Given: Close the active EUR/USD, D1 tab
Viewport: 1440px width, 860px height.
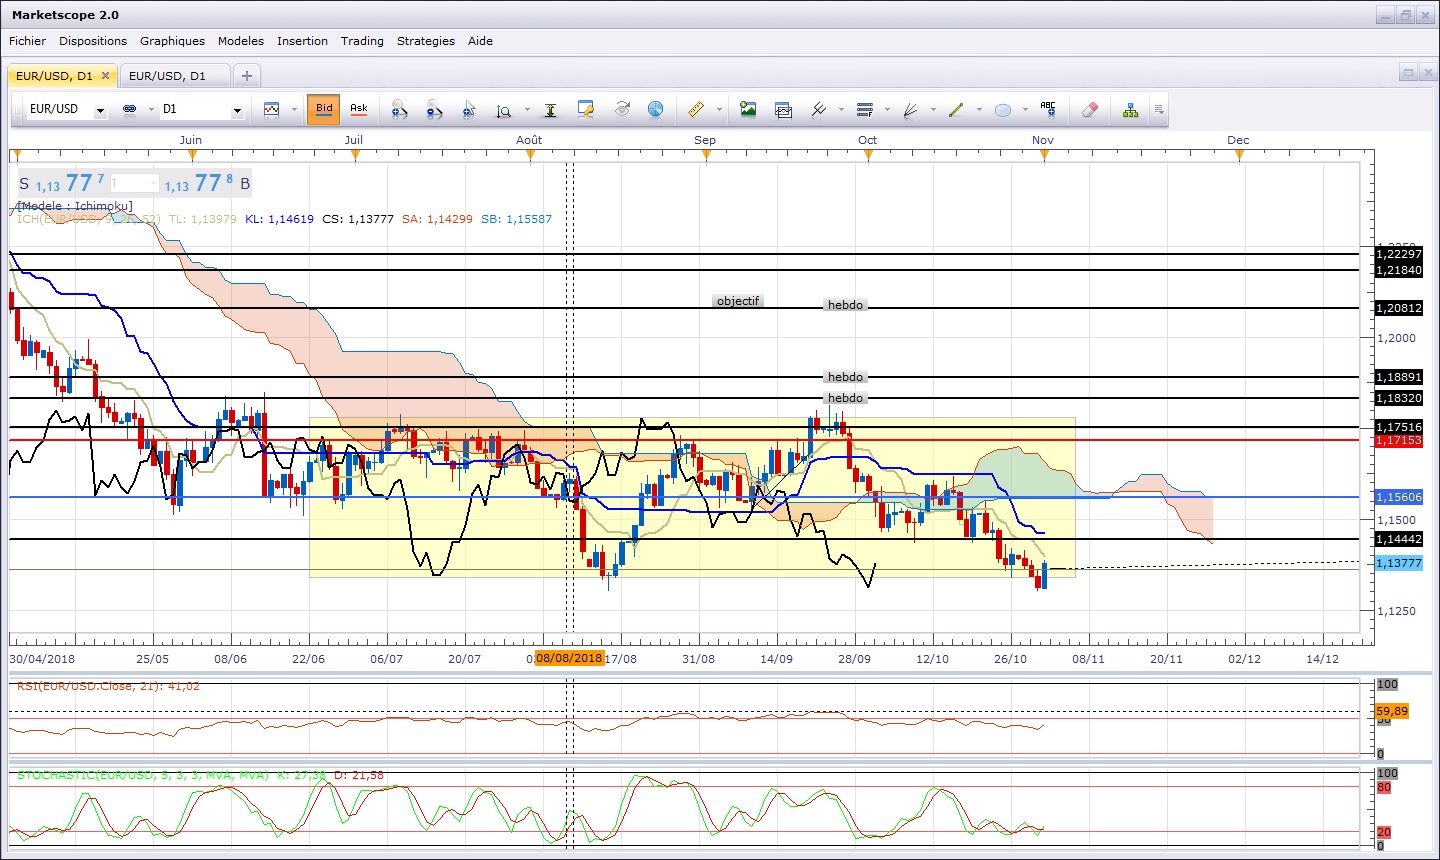Looking at the screenshot, I should [105, 75].
